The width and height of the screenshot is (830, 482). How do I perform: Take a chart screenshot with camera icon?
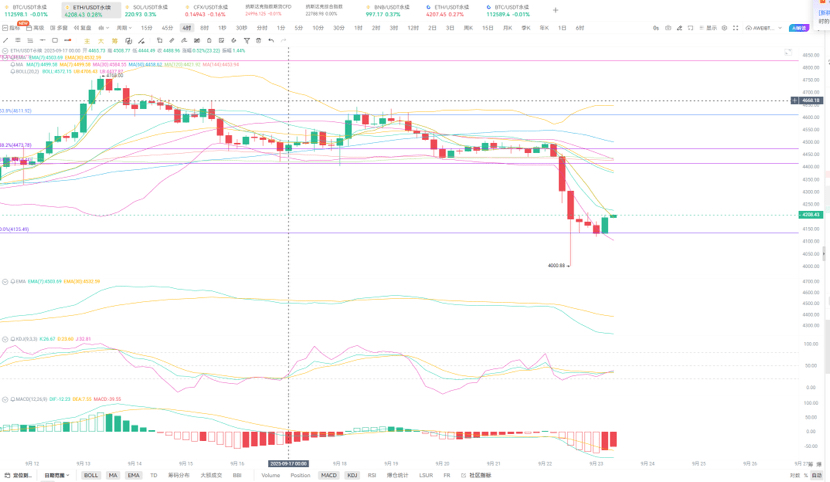coord(668,28)
